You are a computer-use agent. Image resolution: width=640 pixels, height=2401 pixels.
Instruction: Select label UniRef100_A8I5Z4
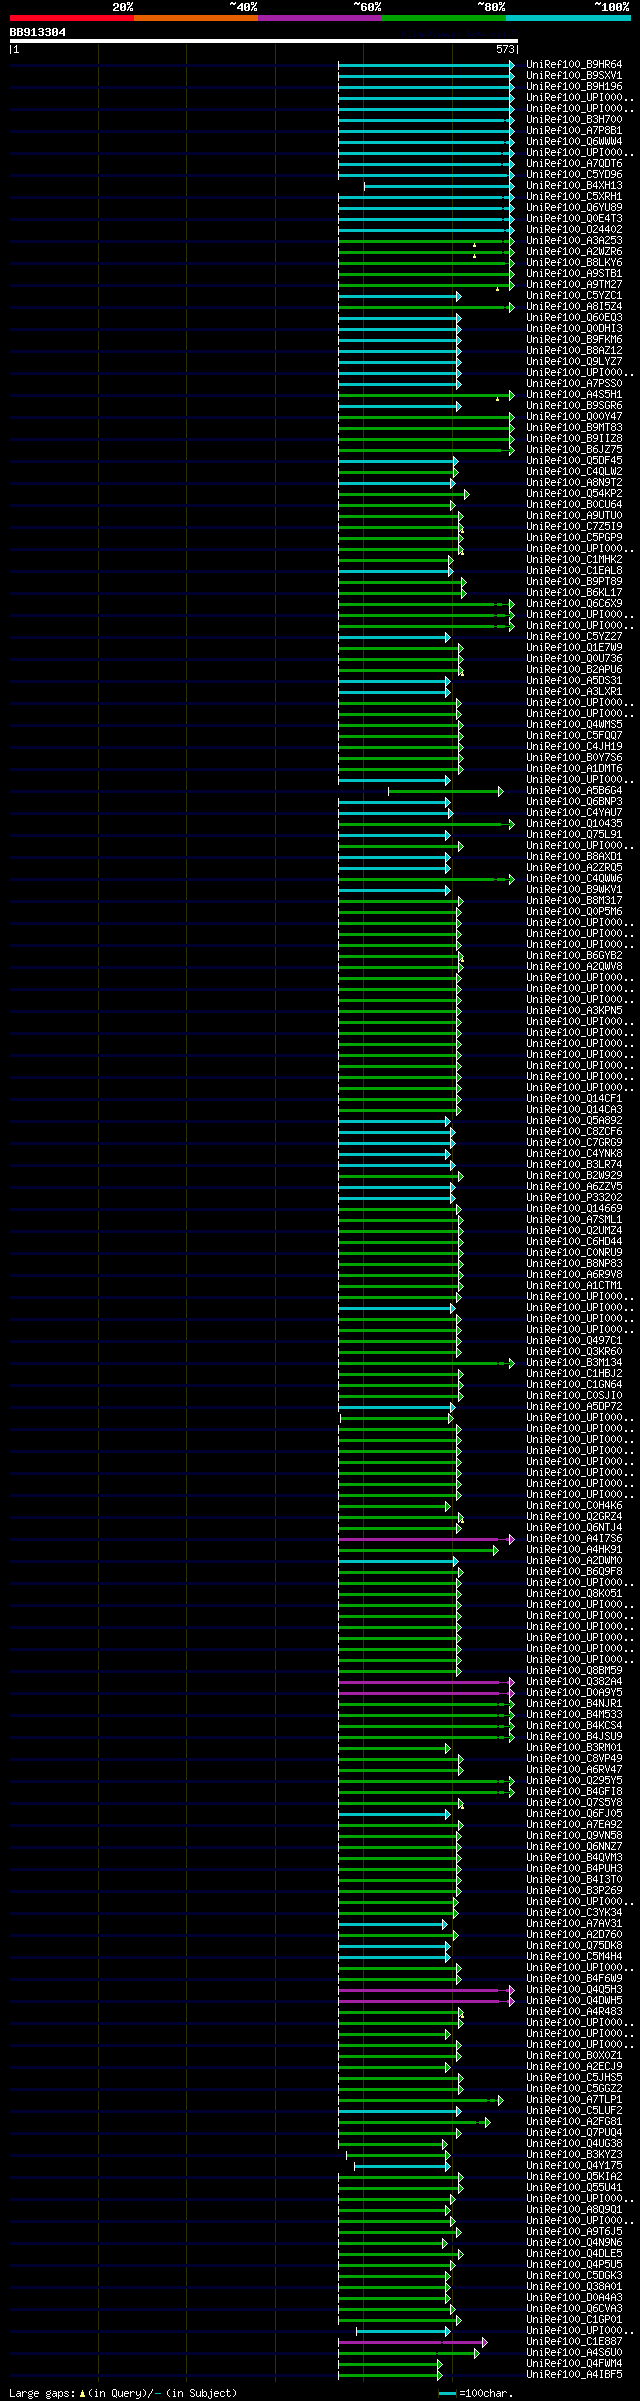coord(574,307)
